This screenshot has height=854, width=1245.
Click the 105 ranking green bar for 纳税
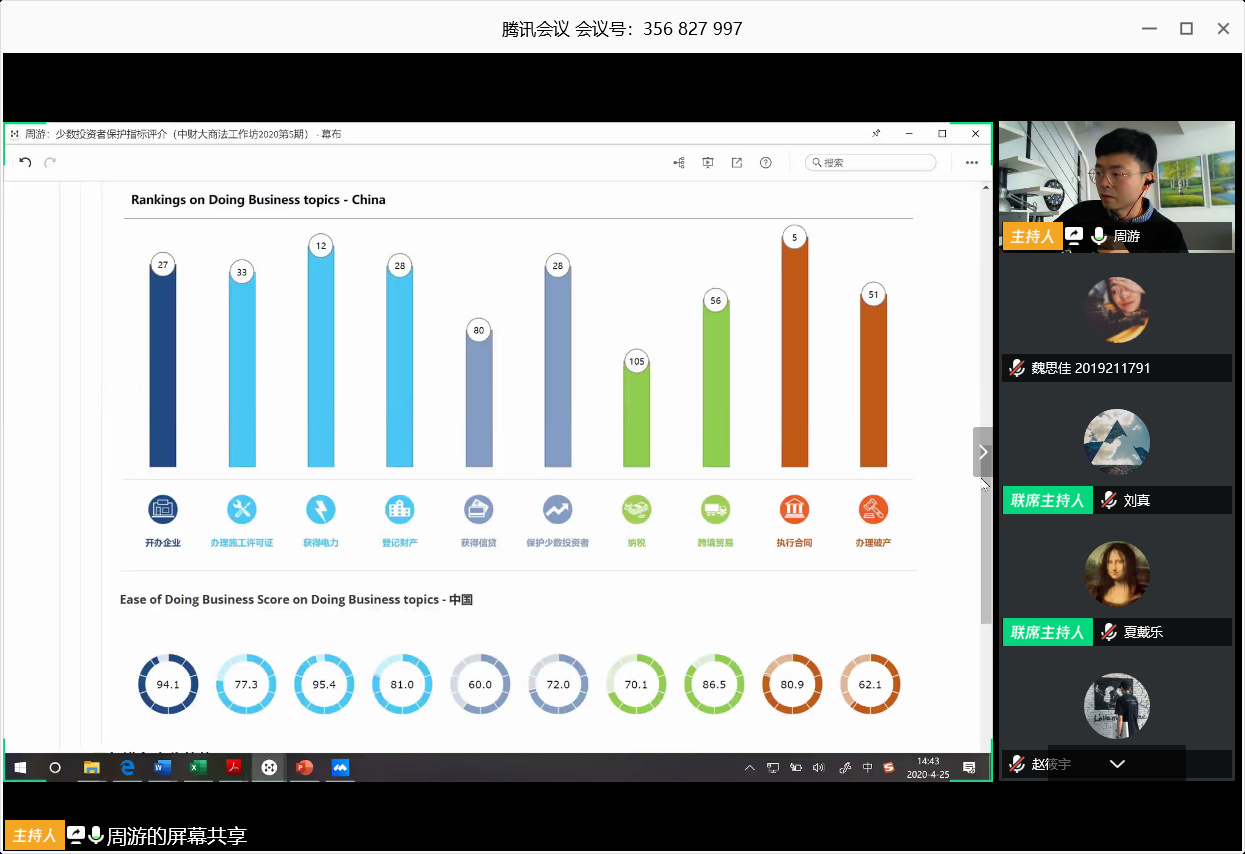pos(636,415)
